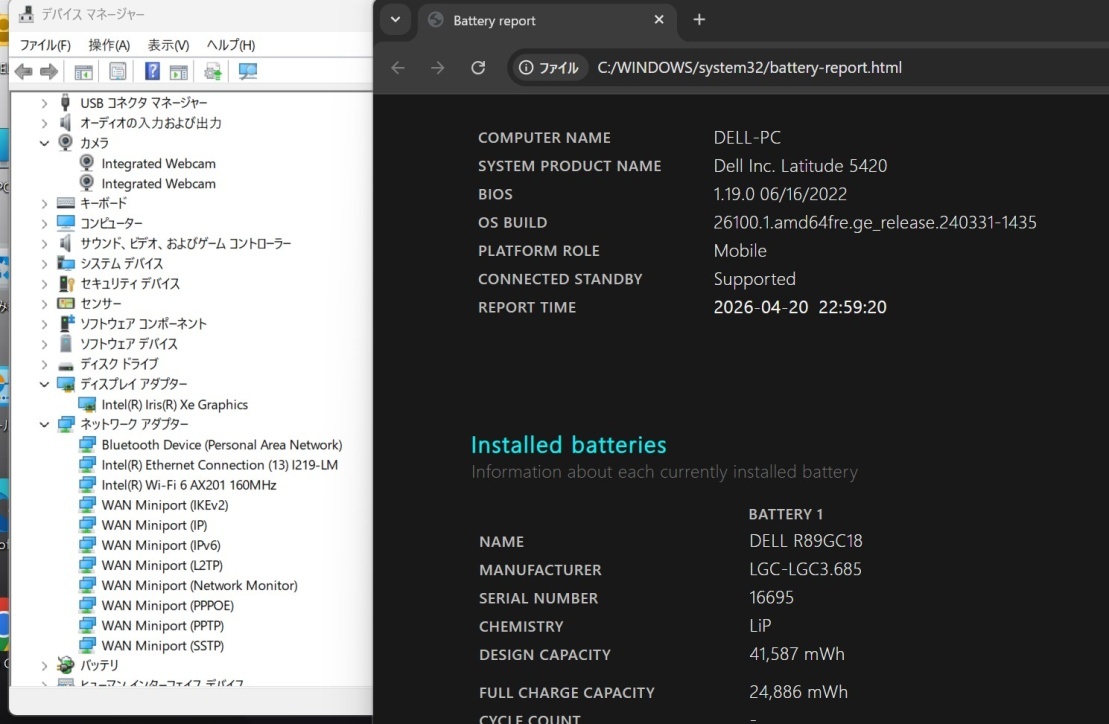The height and width of the screenshot is (724, 1109).
Task: Click Scan for hardware changes monitor icon
Action: pos(248,71)
